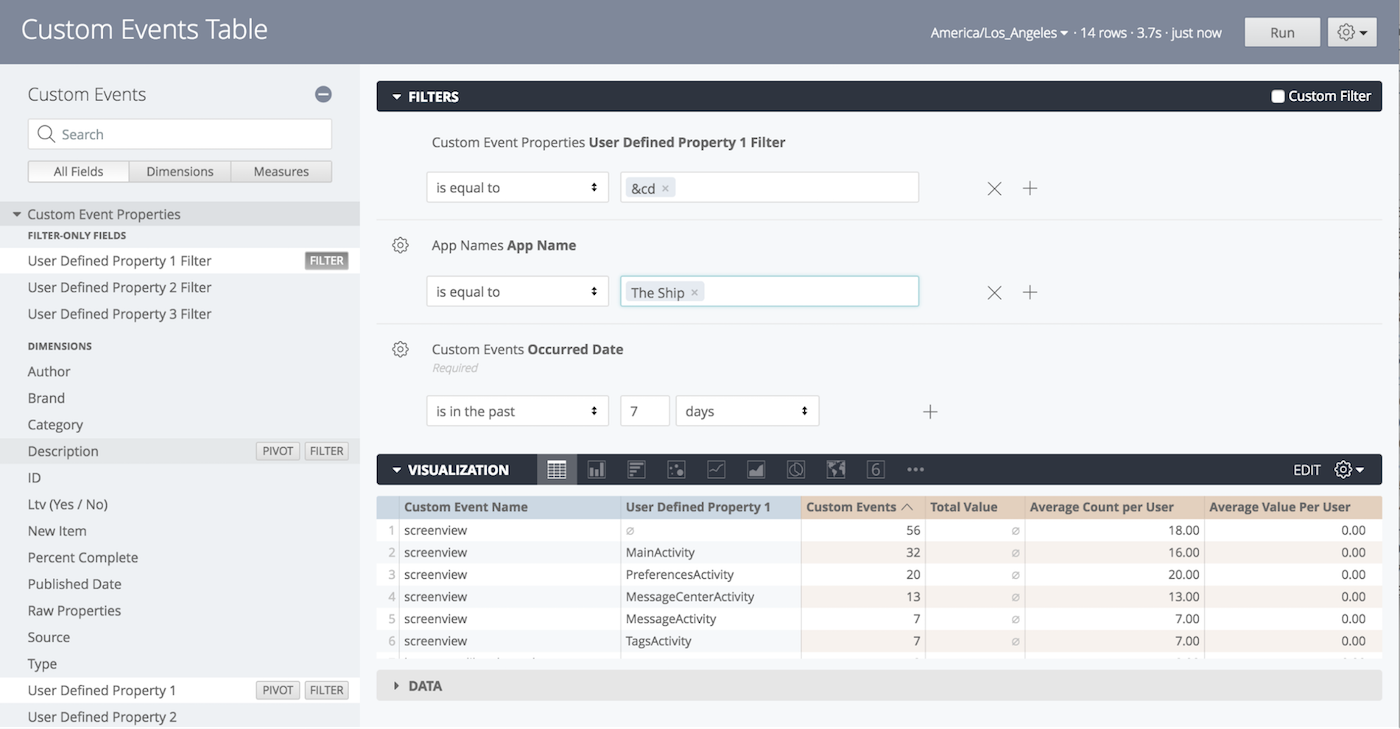Switch to line chart visualization
Image resolution: width=1400 pixels, height=729 pixels.
point(716,469)
